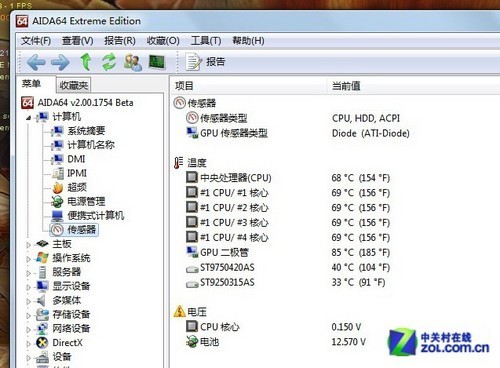The height and width of the screenshot is (368, 500).
Task: Expand the 操作系统 tree node
Action: [x=29, y=259]
